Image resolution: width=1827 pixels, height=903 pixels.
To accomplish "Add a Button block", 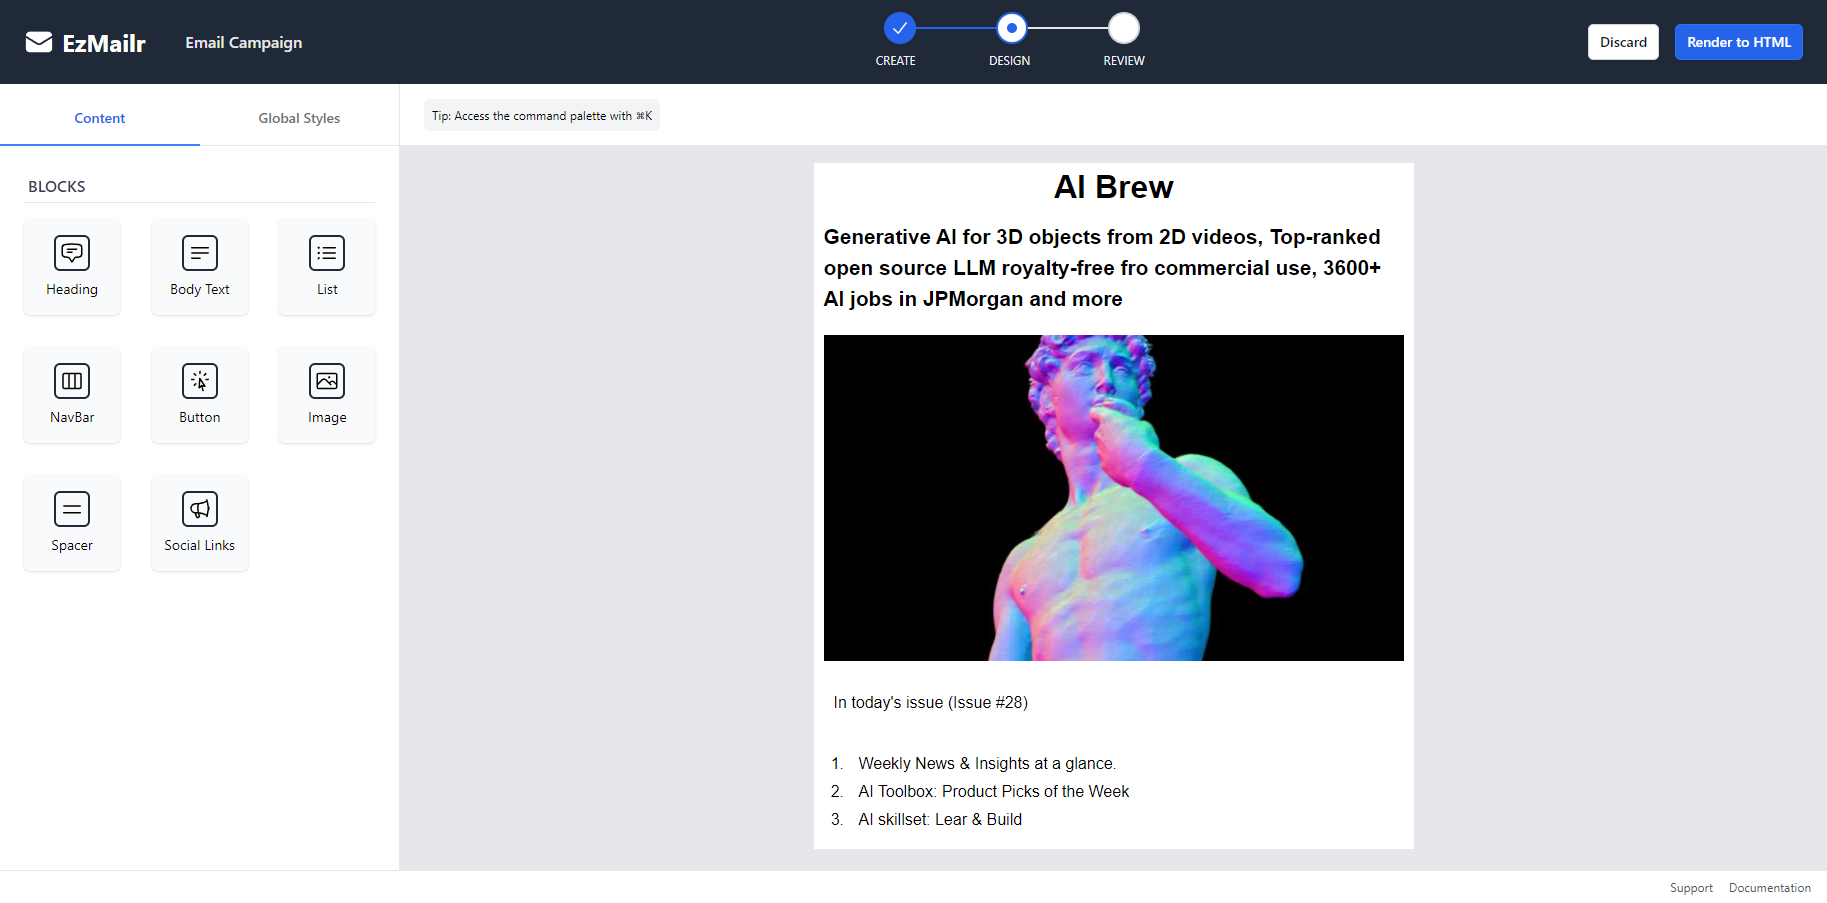I will pos(200,395).
